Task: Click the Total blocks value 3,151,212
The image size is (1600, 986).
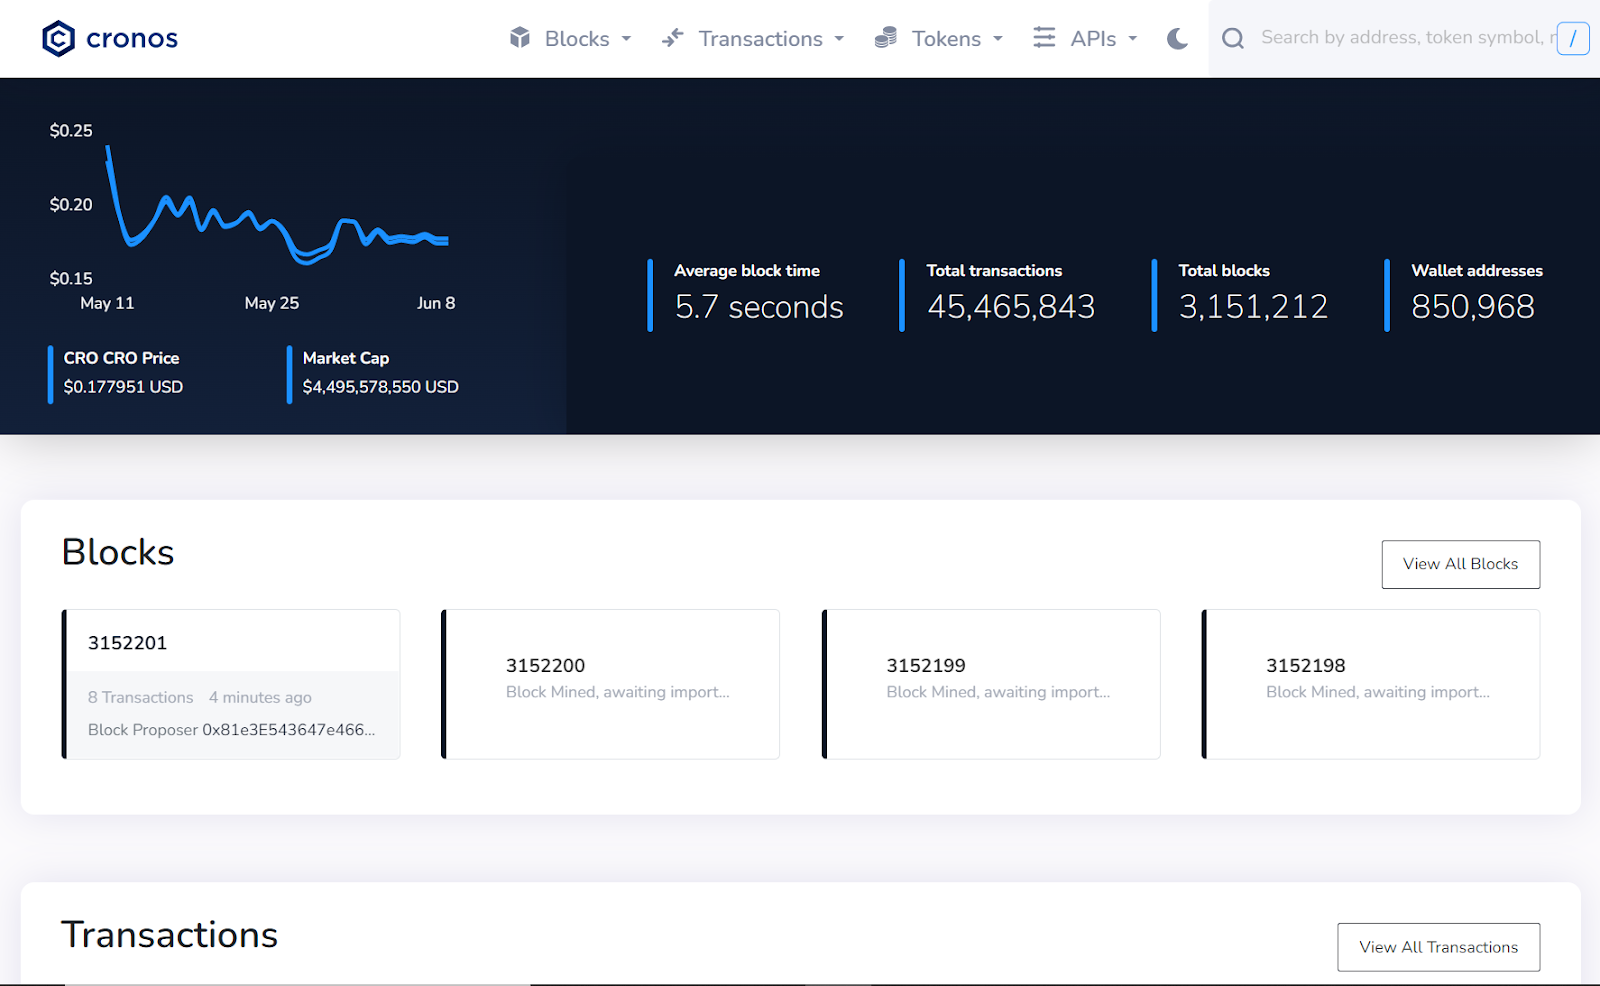Action: (1253, 307)
